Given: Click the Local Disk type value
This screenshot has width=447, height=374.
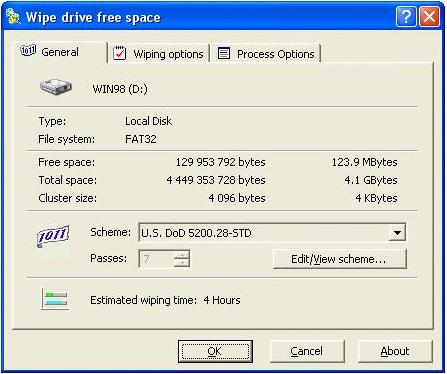Looking at the screenshot, I should click(x=148, y=121).
